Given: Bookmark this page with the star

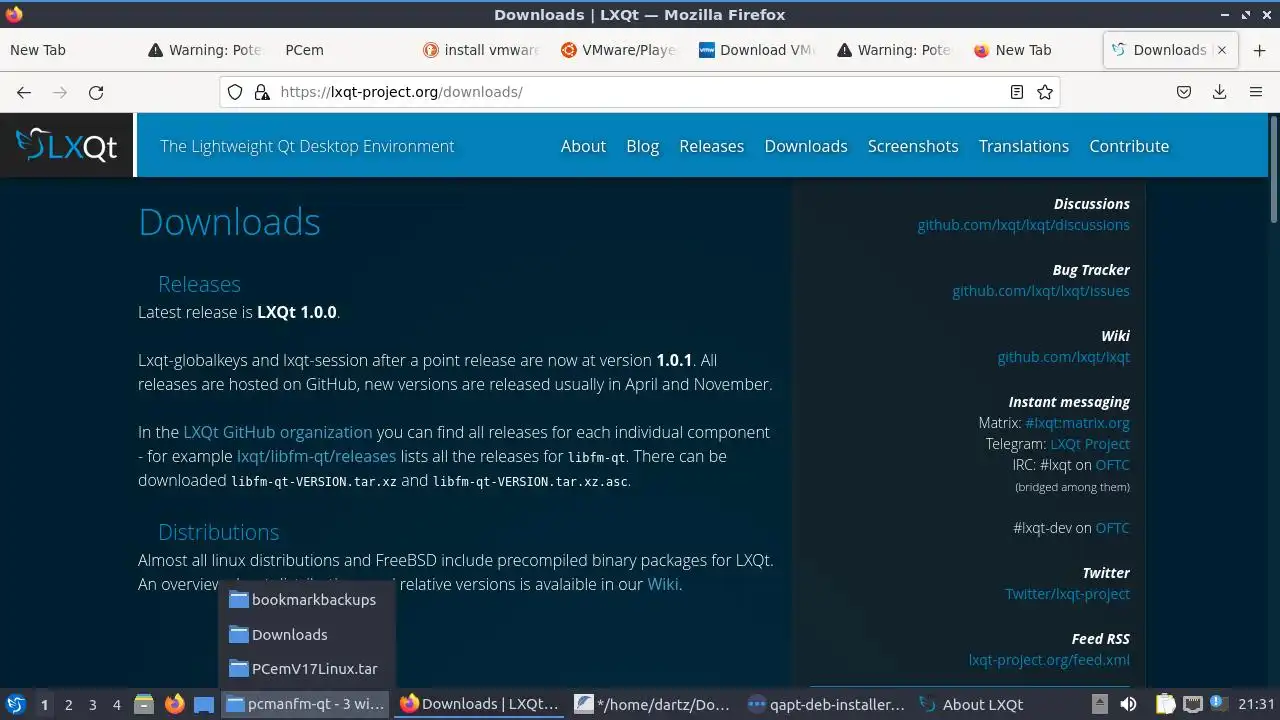Looking at the screenshot, I should (x=1045, y=92).
